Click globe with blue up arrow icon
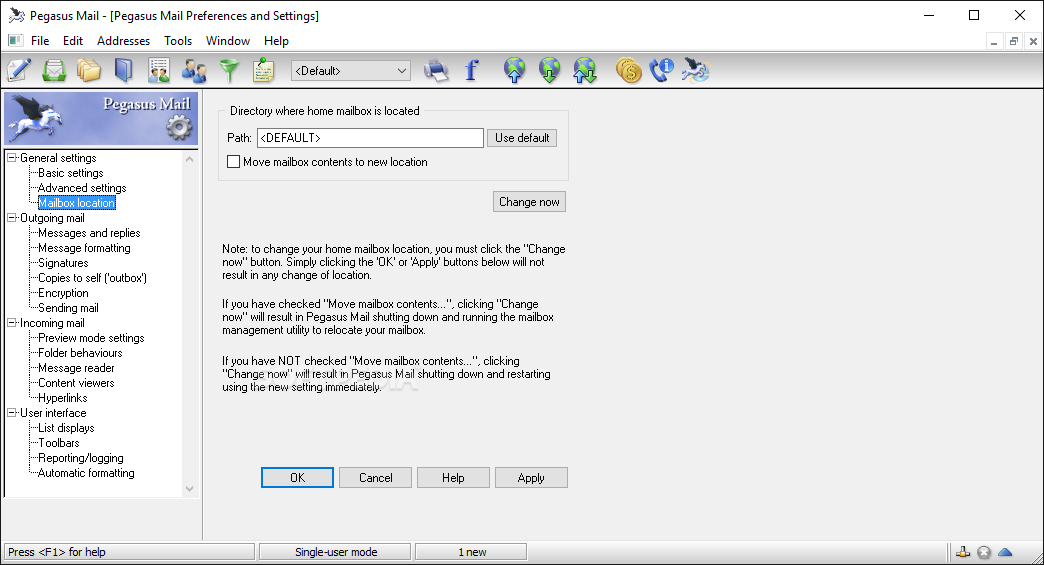 pos(515,70)
